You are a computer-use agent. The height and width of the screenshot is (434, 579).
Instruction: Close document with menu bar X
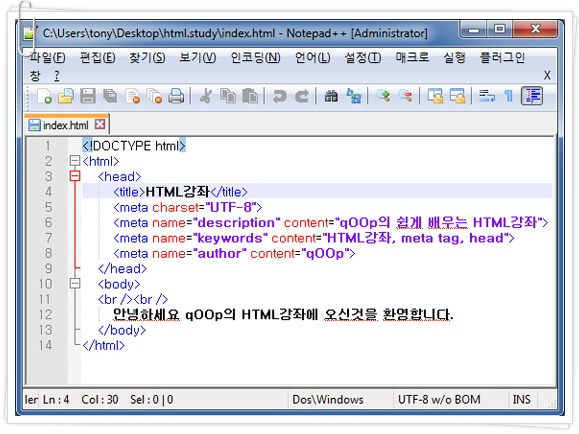tap(547, 75)
